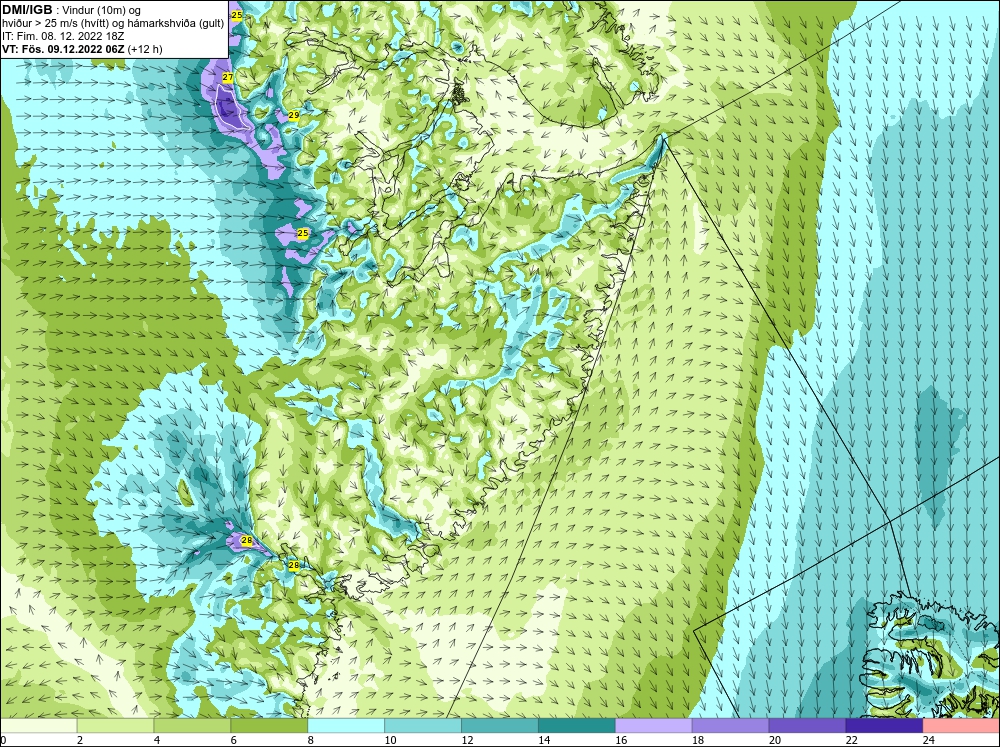1000x747 pixels.
Task: Click the pale cream 0–2 legend swatch
Action: [38, 726]
